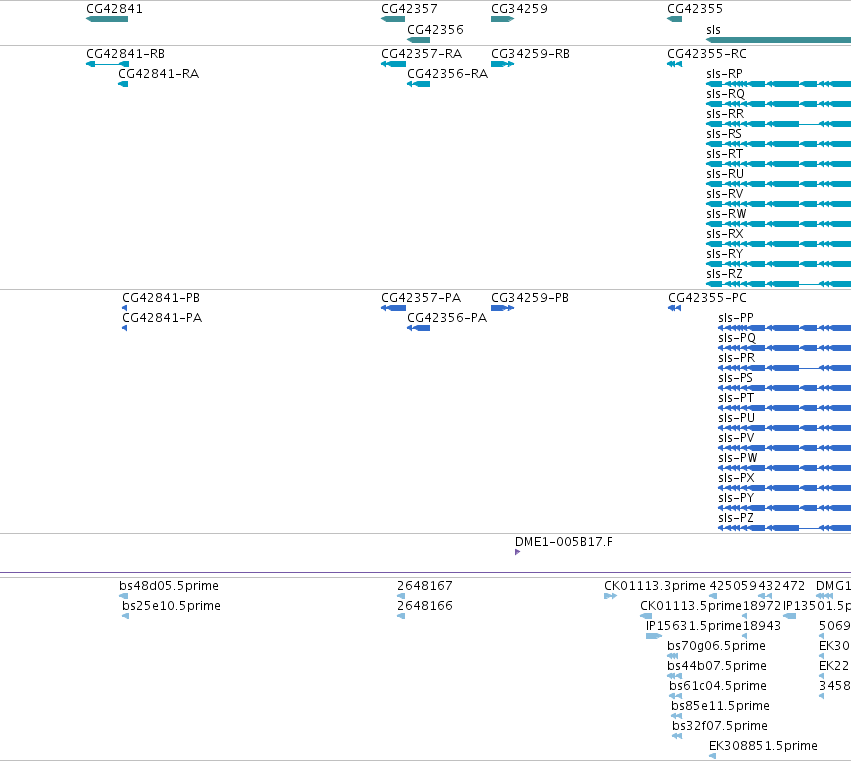The height and width of the screenshot is (761, 851).
Task: Click the sls-RX transcript
Action: click(778, 244)
